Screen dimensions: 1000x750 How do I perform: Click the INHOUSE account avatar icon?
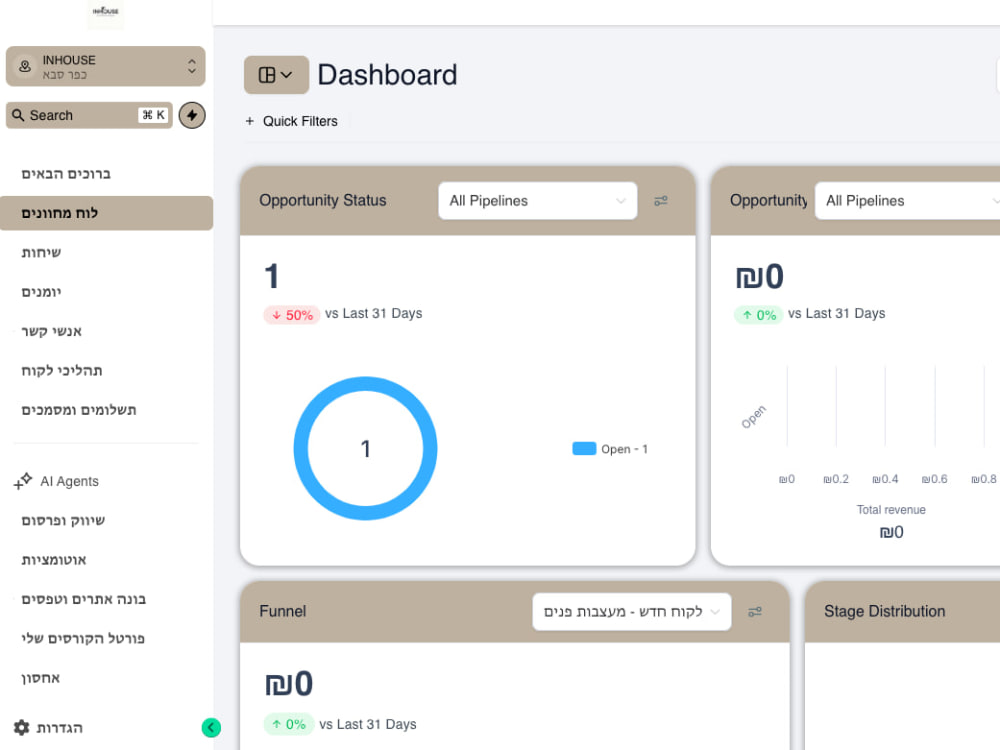tap(25, 66)
